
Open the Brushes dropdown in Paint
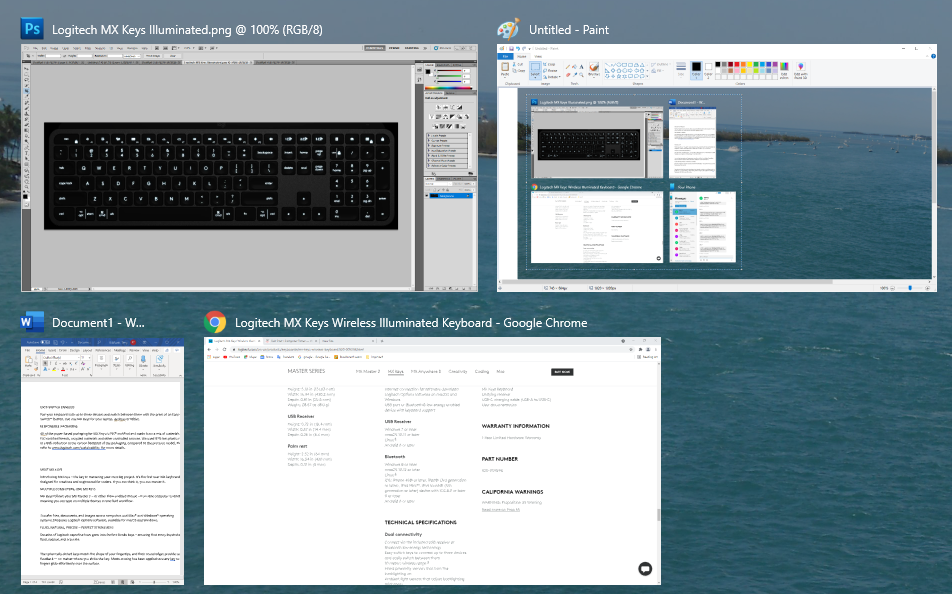tap(594, 70)
